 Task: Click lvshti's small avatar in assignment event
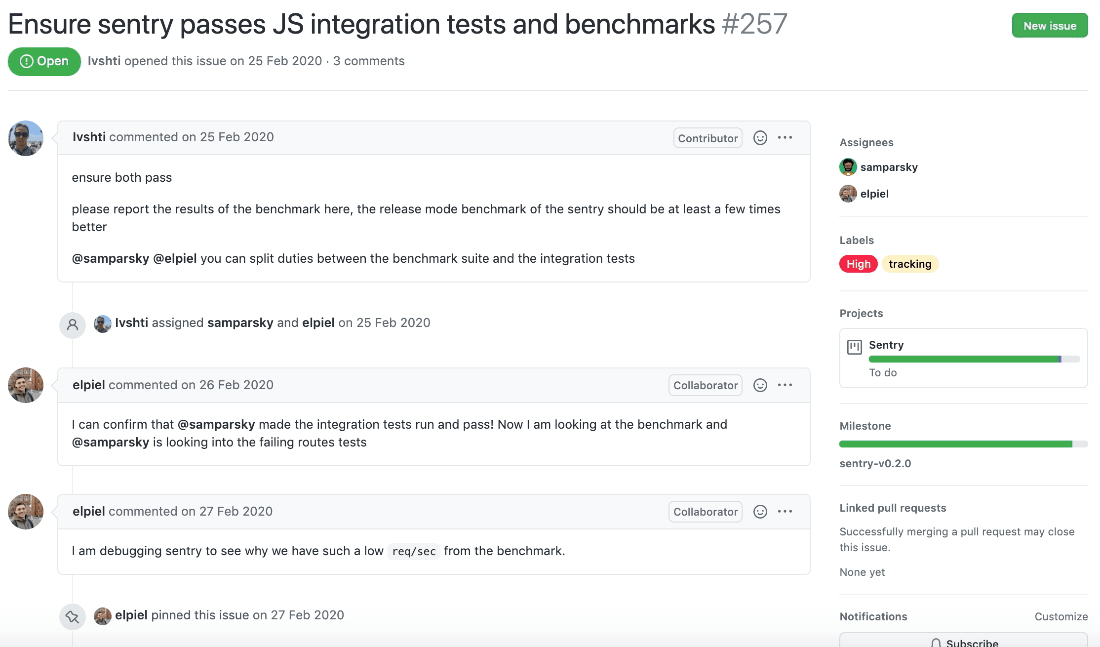pyautogui.click(x=102, y=324)
